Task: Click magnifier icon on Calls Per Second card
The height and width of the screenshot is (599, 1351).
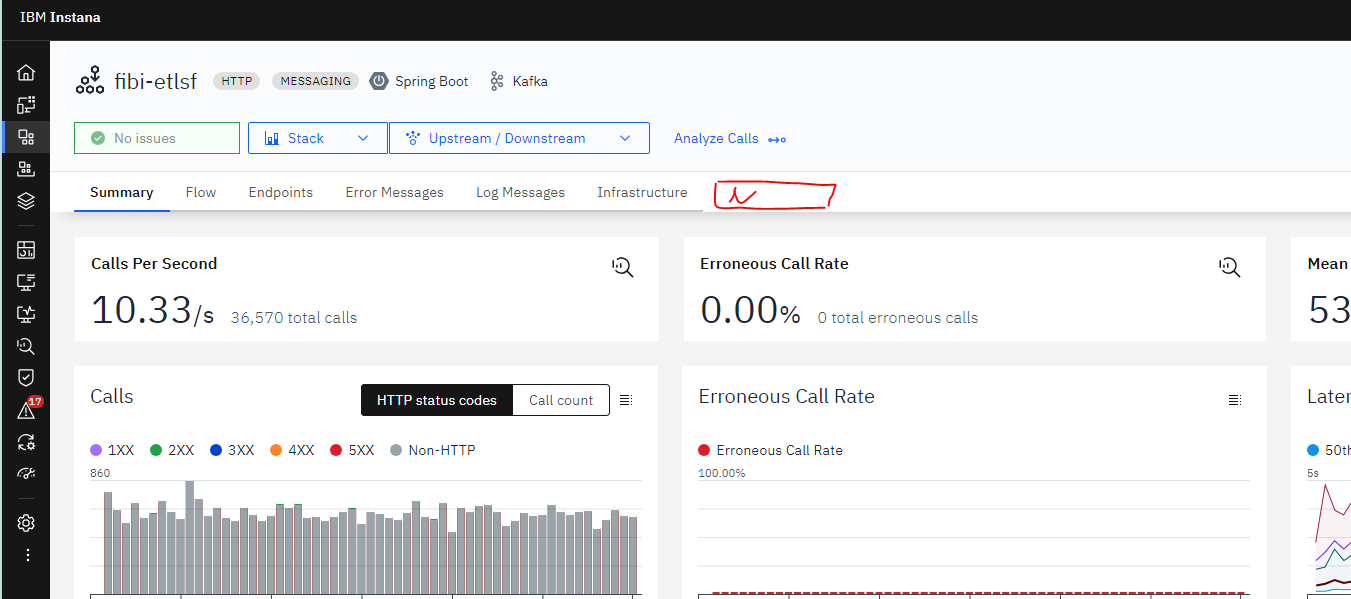Action: tap(623, 266)
